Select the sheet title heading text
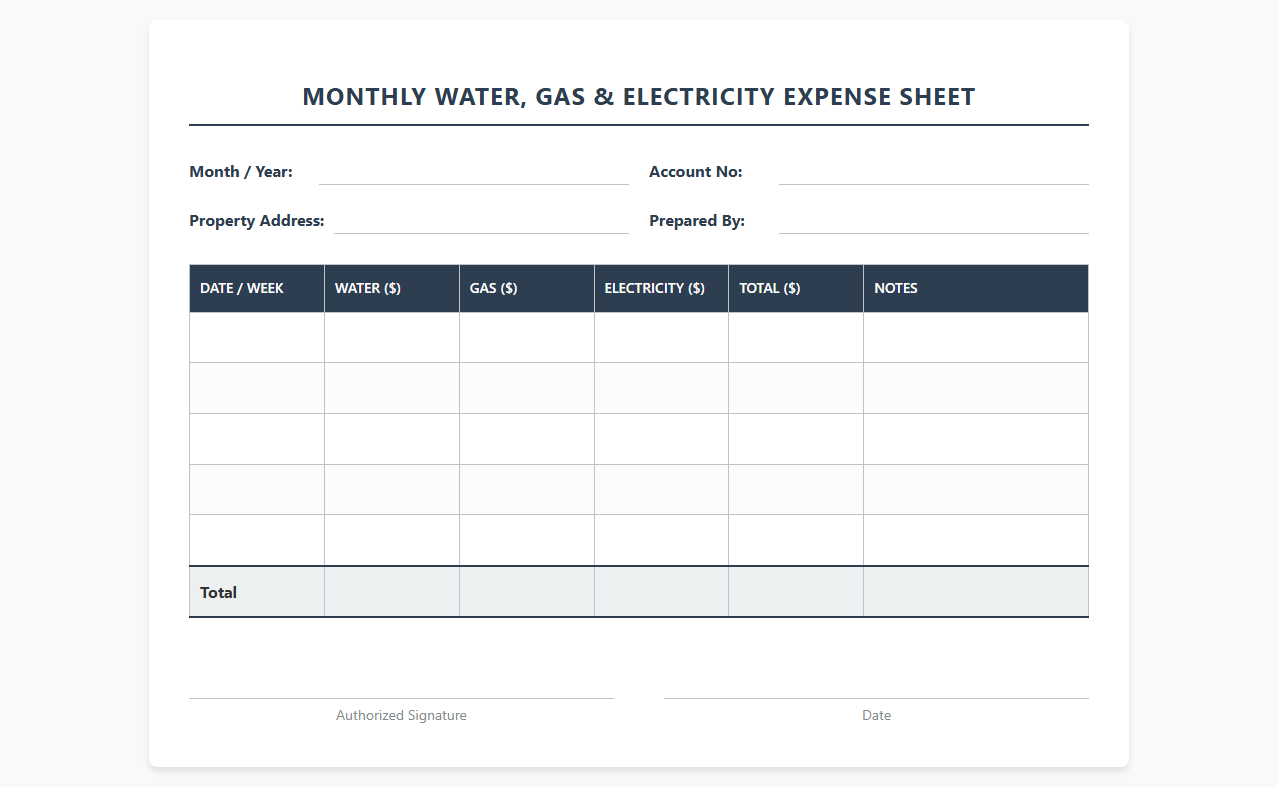The image size is (1278, 787). [639, 97]
